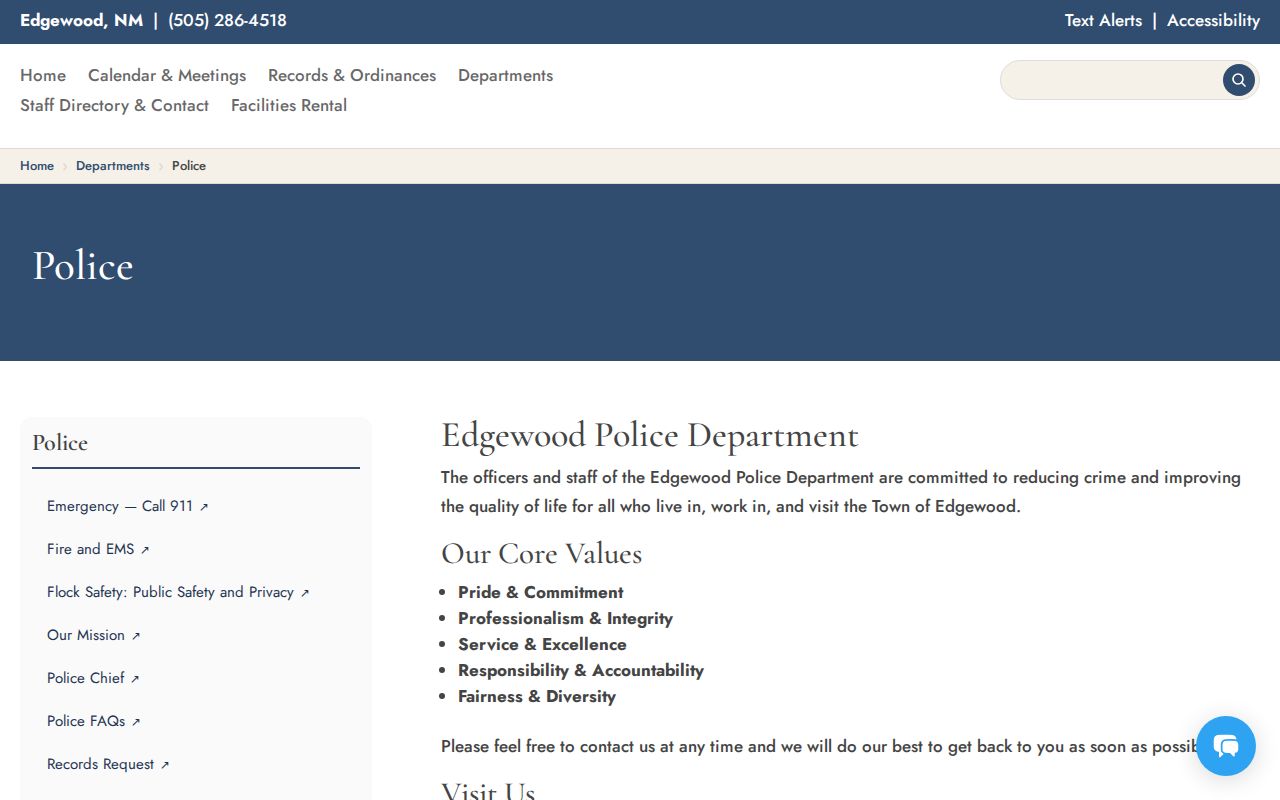Viewport: 1280px width, 800px height.
Task: Click Police in the breadcrumb trail
Action: coord(189,166)
